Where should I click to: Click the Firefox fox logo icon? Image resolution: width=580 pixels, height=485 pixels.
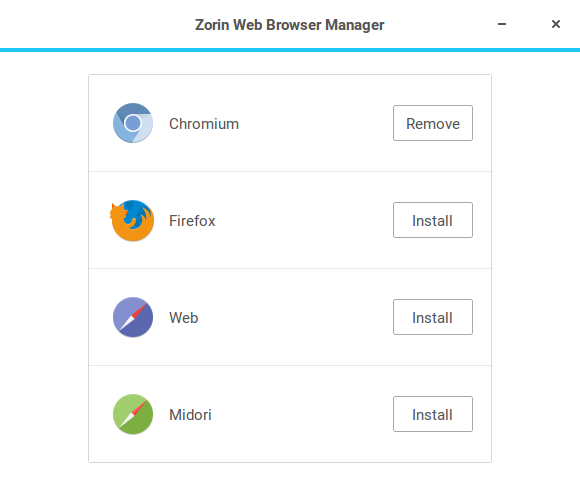(132, 220)
